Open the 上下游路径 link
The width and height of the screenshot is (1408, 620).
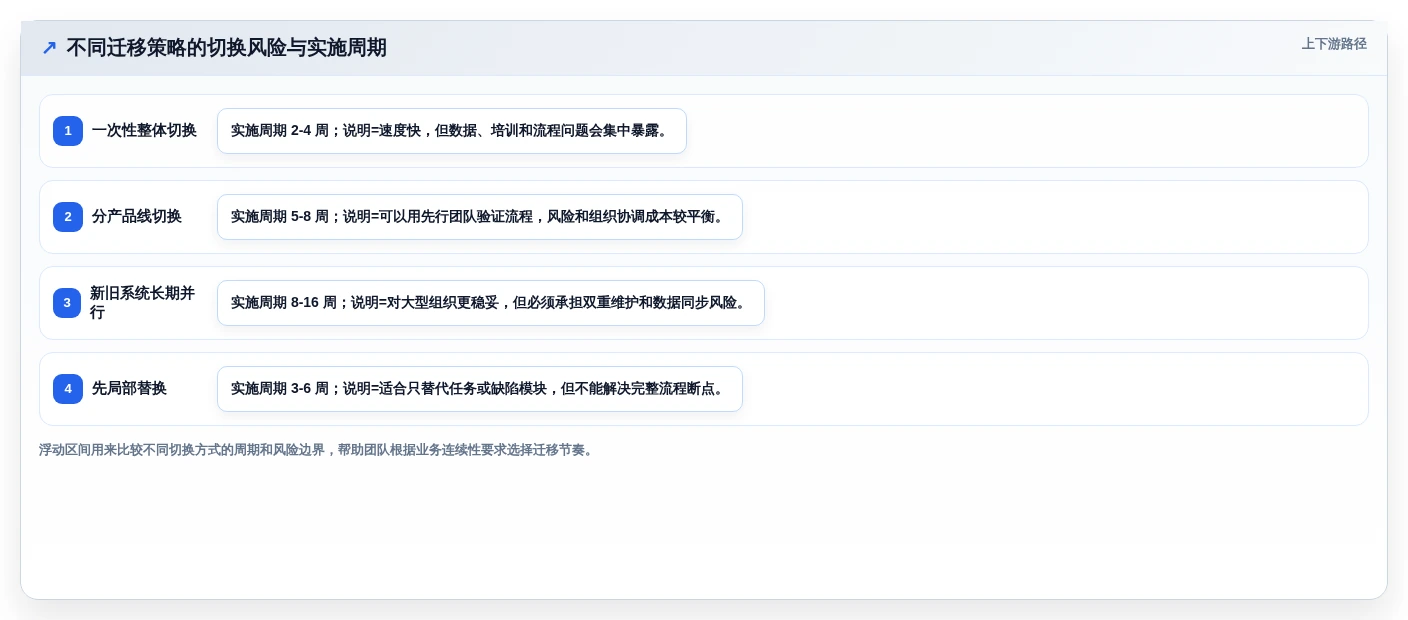coord(1334,44)
